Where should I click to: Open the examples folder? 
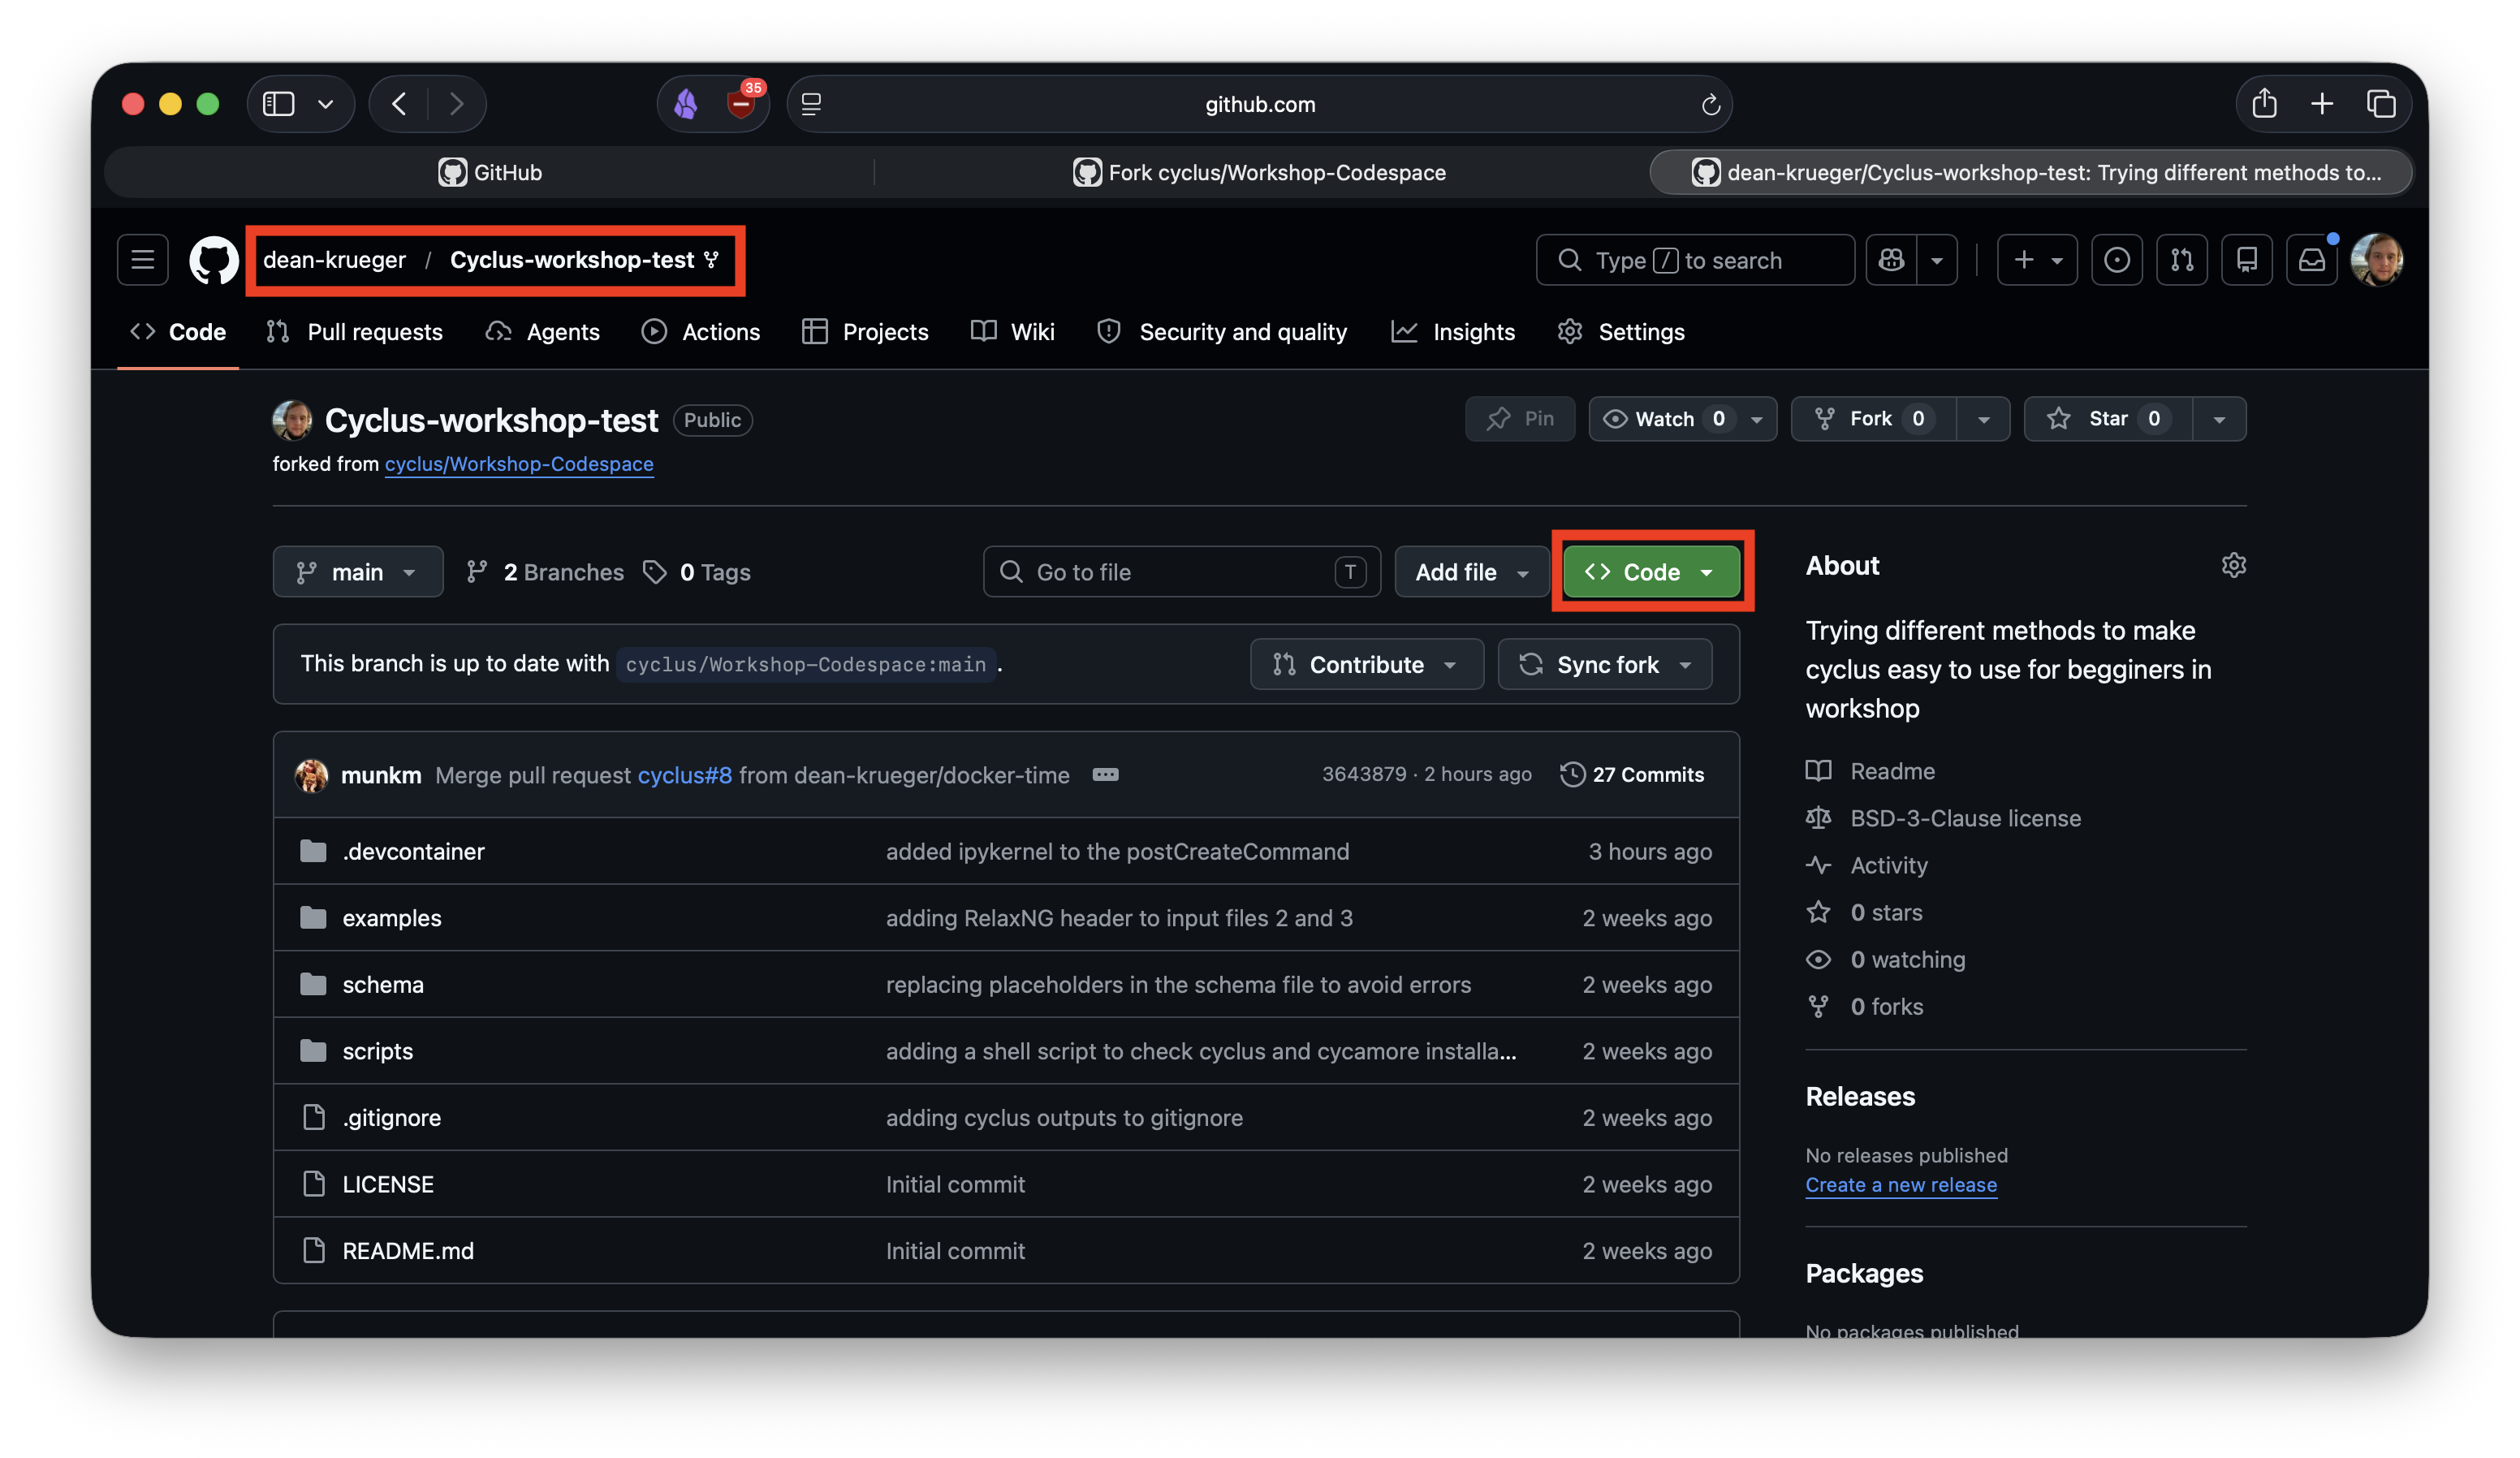pos(391,918)
